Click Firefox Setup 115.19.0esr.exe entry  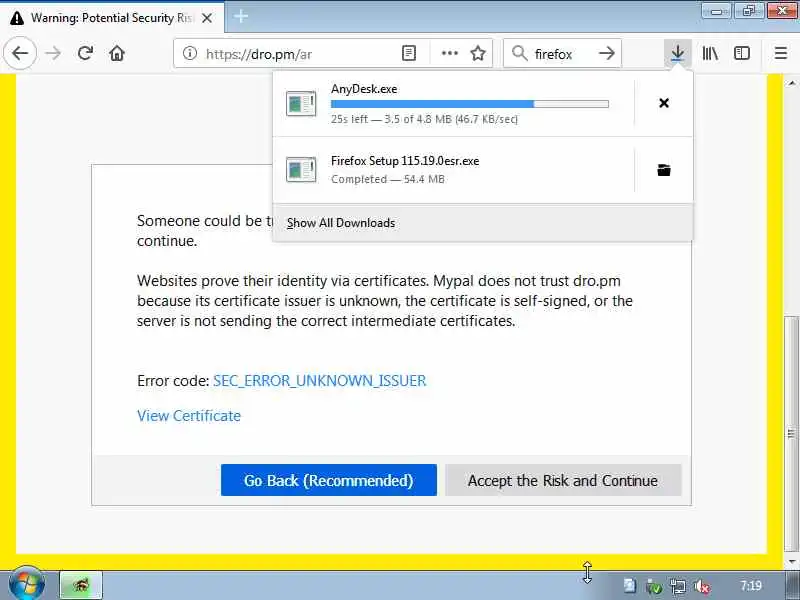tap(453, 170)
